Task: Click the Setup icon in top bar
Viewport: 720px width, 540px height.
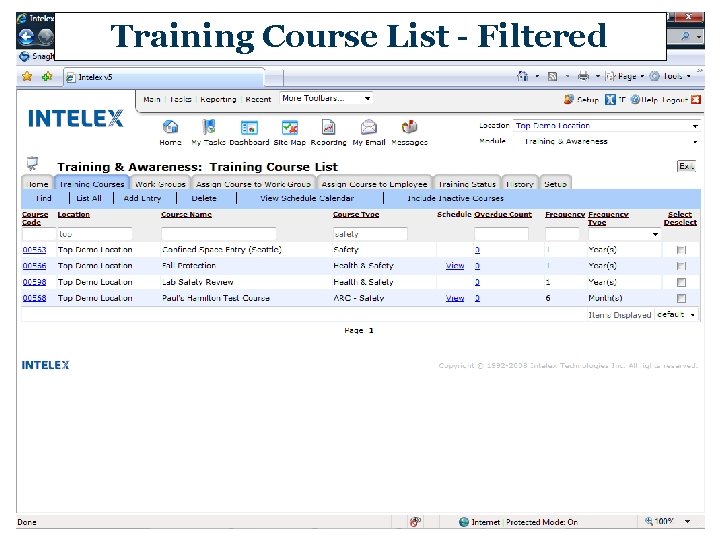Action: [569, 99]
